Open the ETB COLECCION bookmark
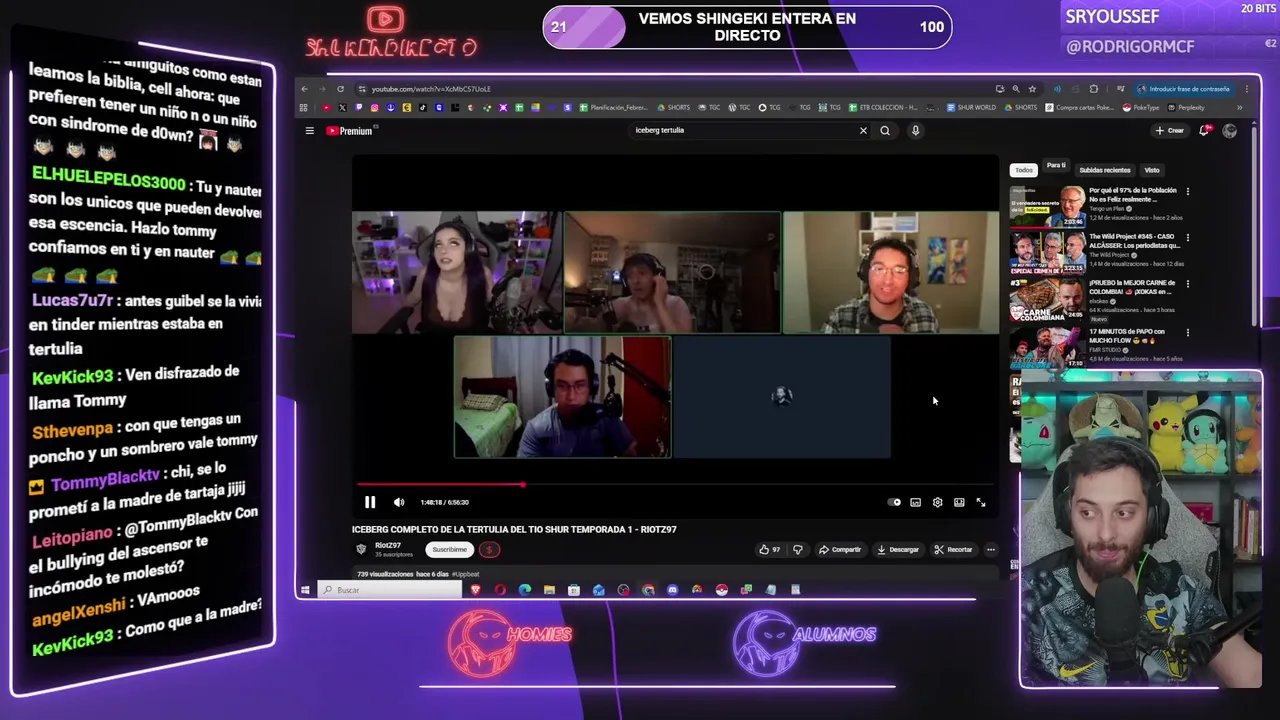Image resolution: width=1280 pixels, height=720 pixels. [x=883, y=107]
